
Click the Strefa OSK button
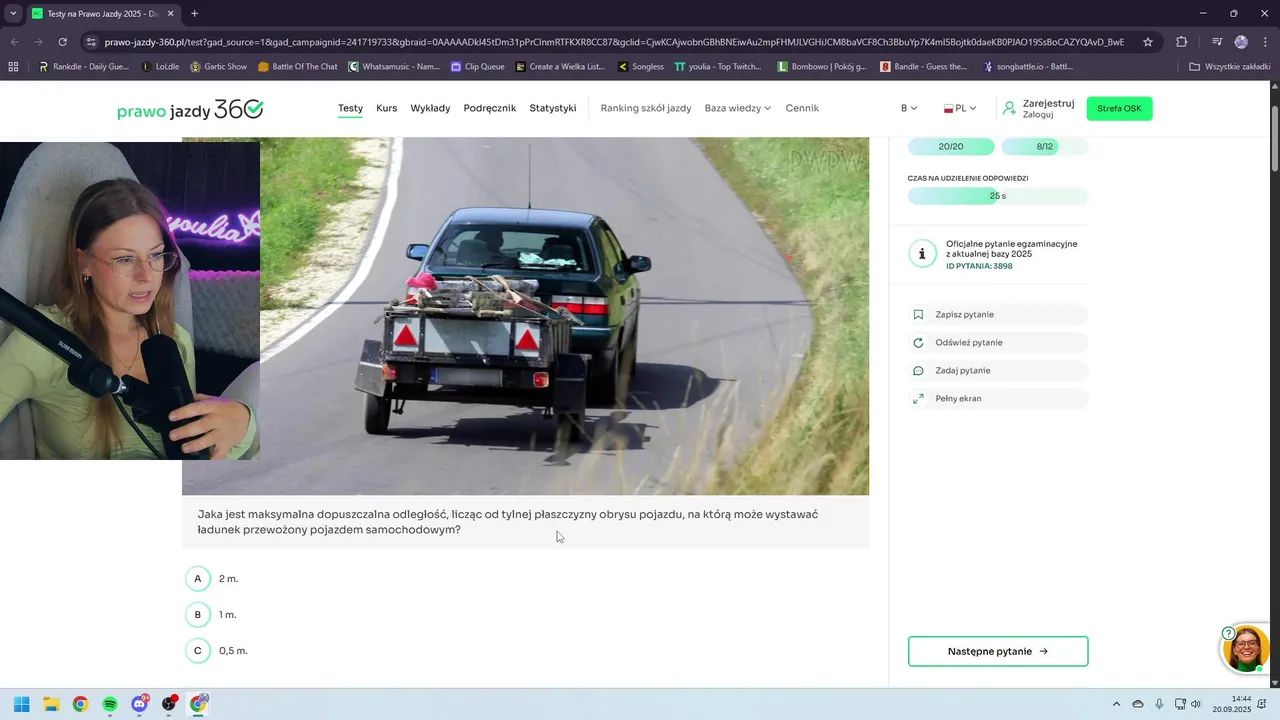click(x=1119, y=108)
